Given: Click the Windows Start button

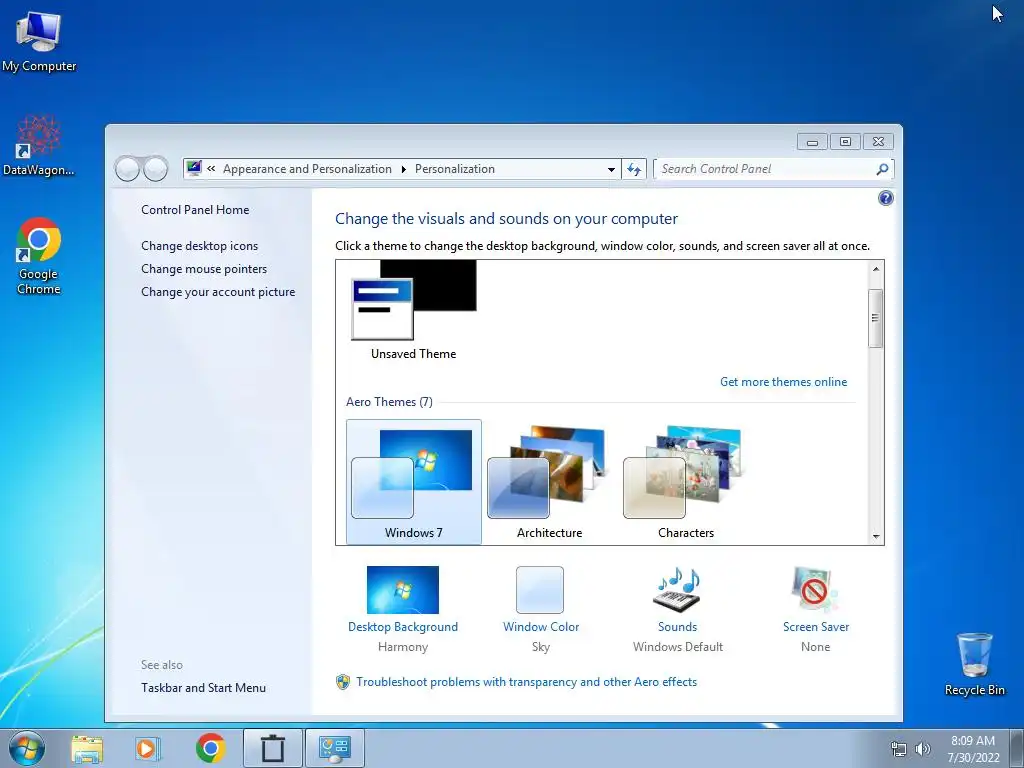Looking at the screenshot, I should click(27, 748).
